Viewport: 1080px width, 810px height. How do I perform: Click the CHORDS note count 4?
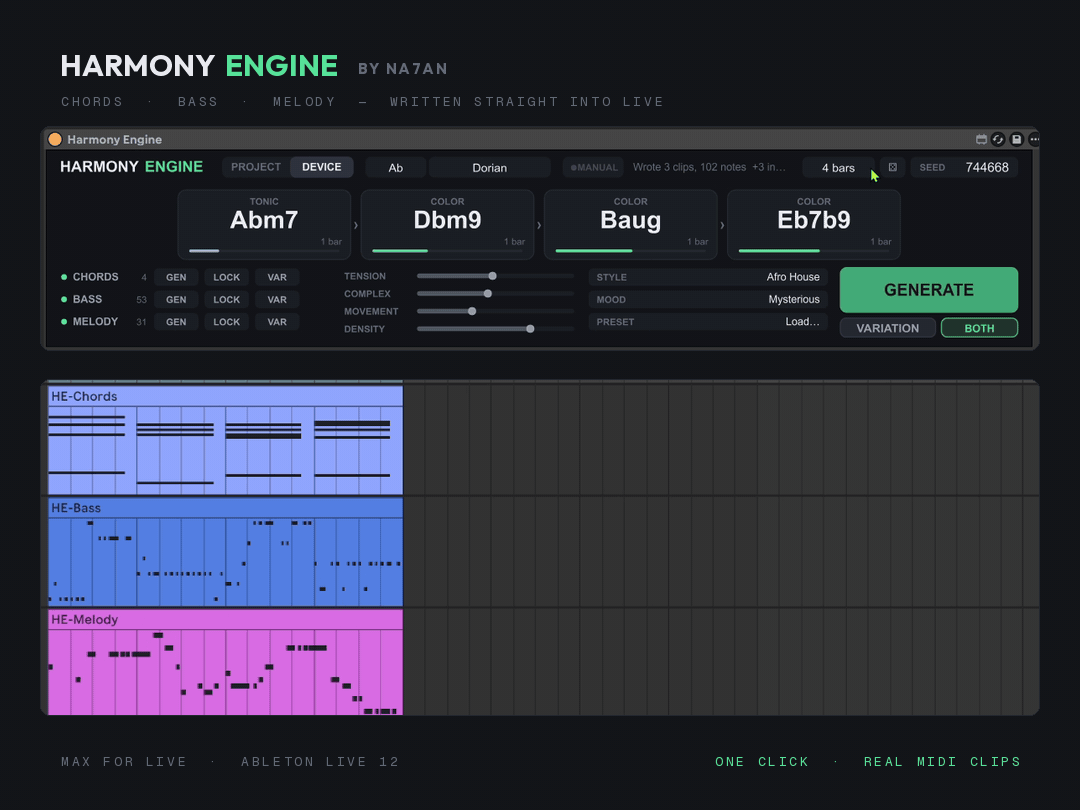pyautogui.click(x=144, y=278)
